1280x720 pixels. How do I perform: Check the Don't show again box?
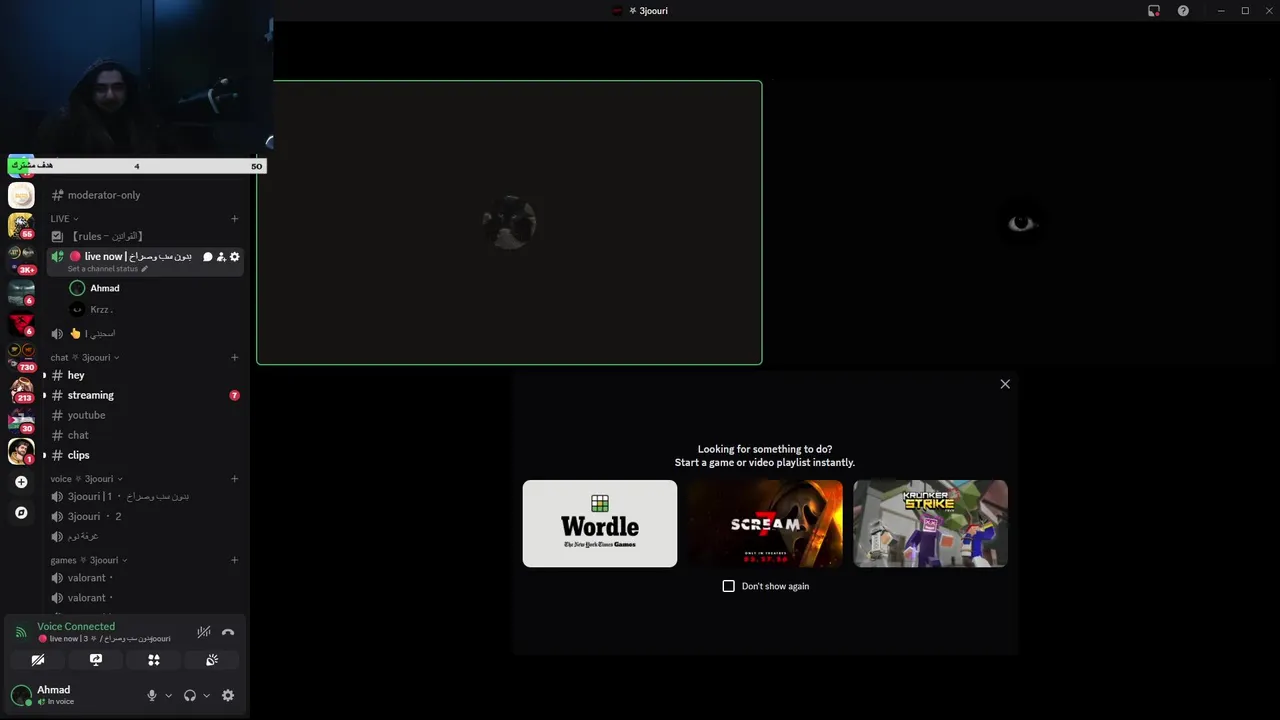[728, 586]
